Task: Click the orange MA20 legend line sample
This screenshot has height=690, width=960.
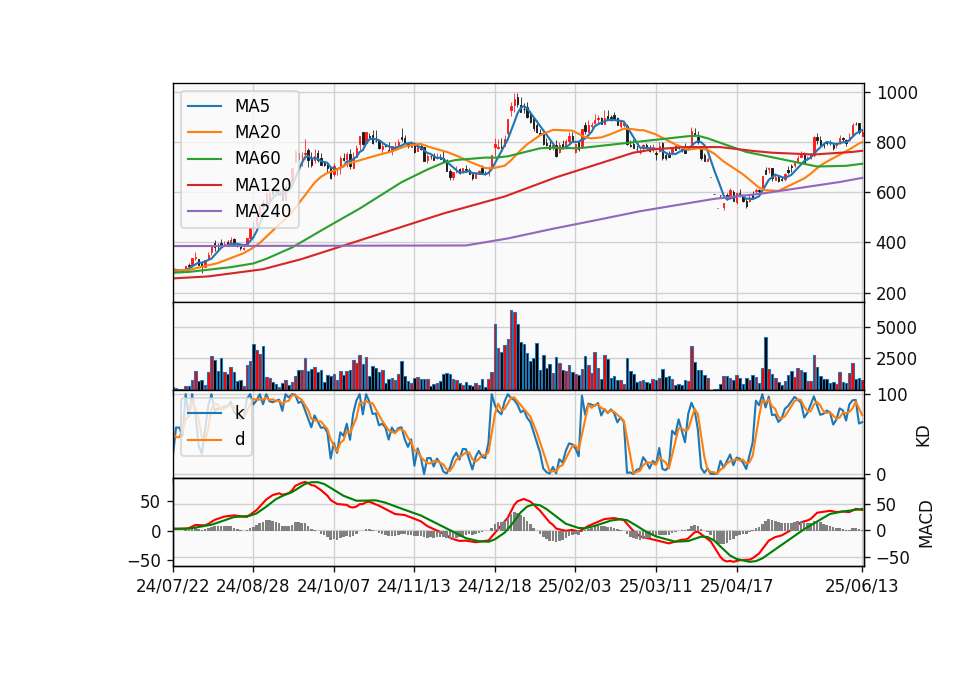Action: [204, 132]
